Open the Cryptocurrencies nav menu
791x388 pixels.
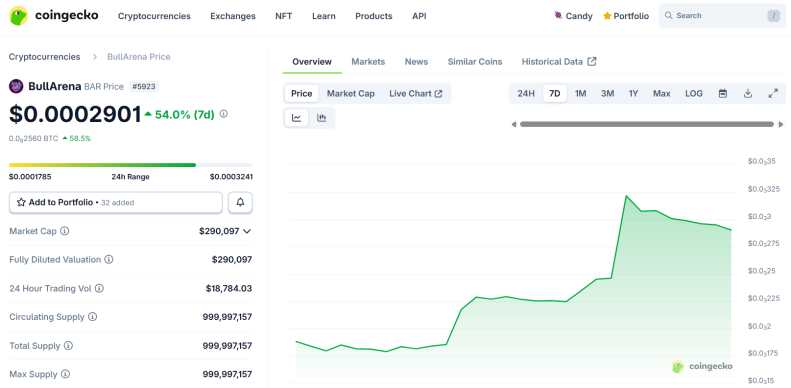coord(154,16)
